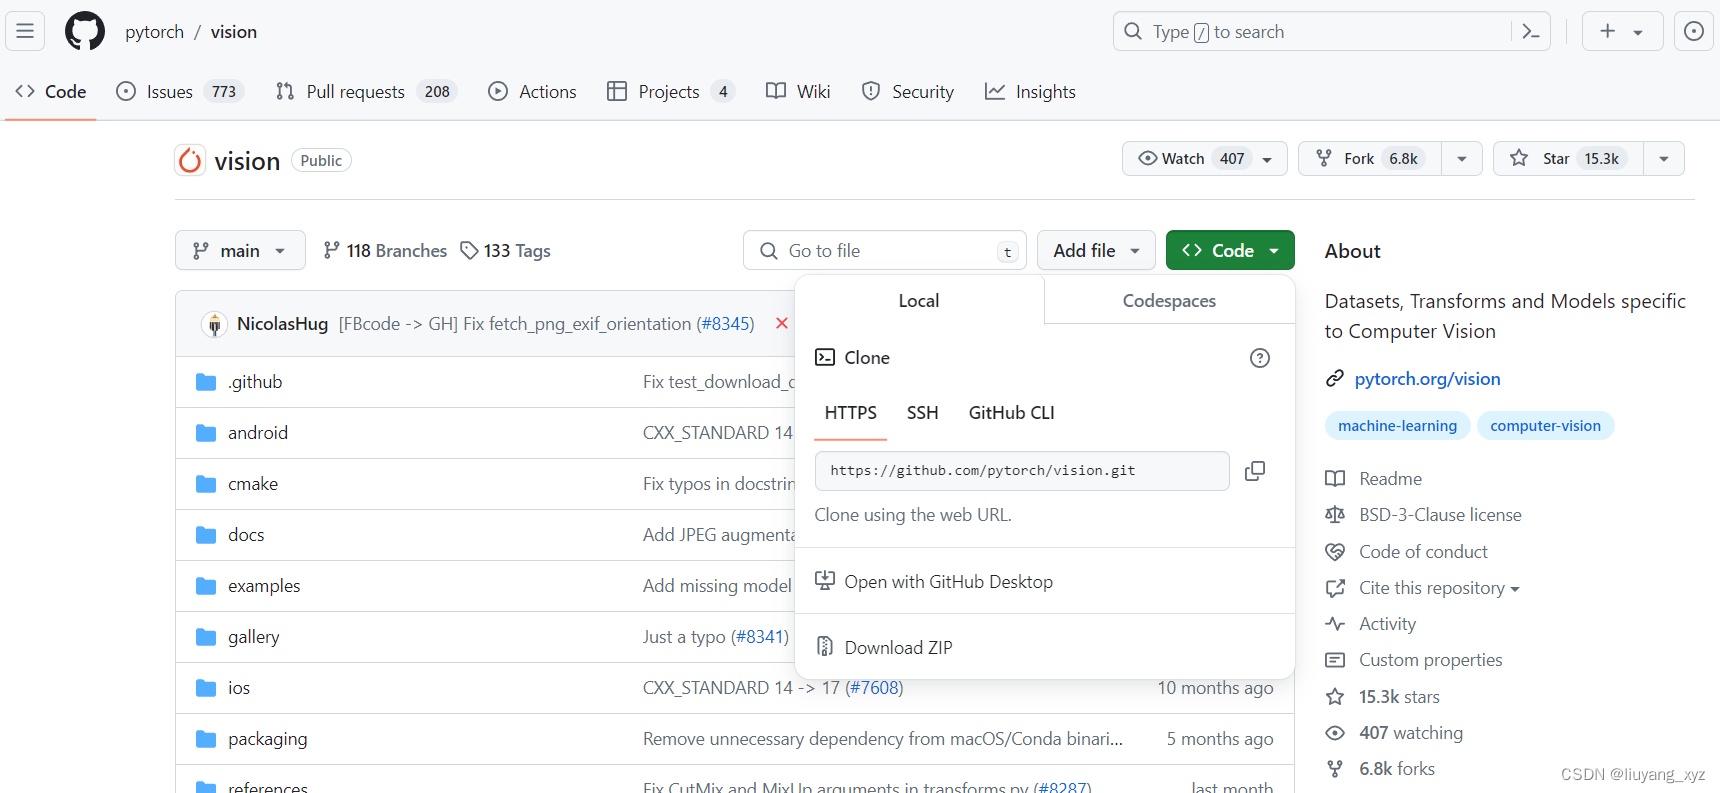1720x793 pixels.
Task: Select the HTTPS clone option
Action: point(850,413)
